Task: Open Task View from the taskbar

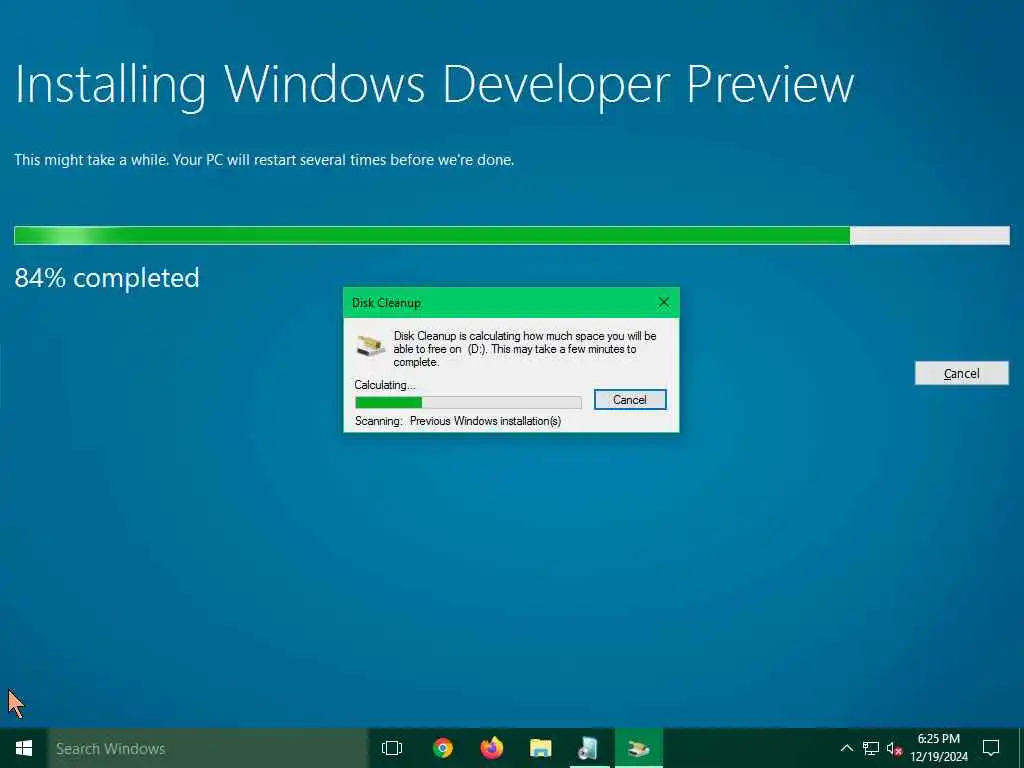Action: click(392, 748)
